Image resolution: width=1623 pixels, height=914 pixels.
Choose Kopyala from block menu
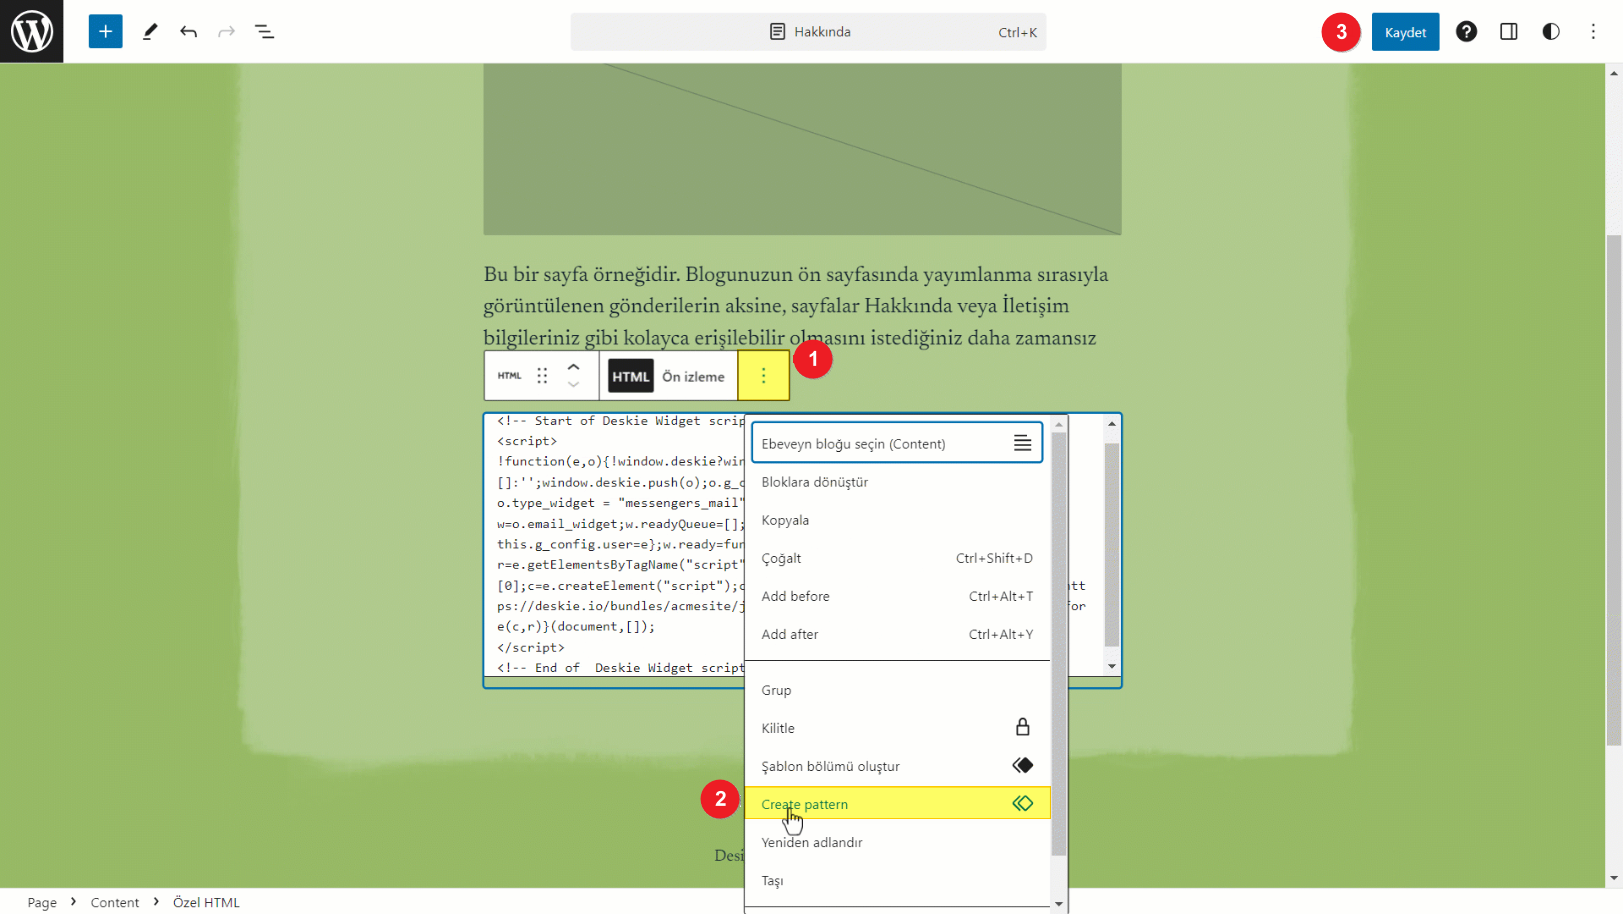coord(897,520)
